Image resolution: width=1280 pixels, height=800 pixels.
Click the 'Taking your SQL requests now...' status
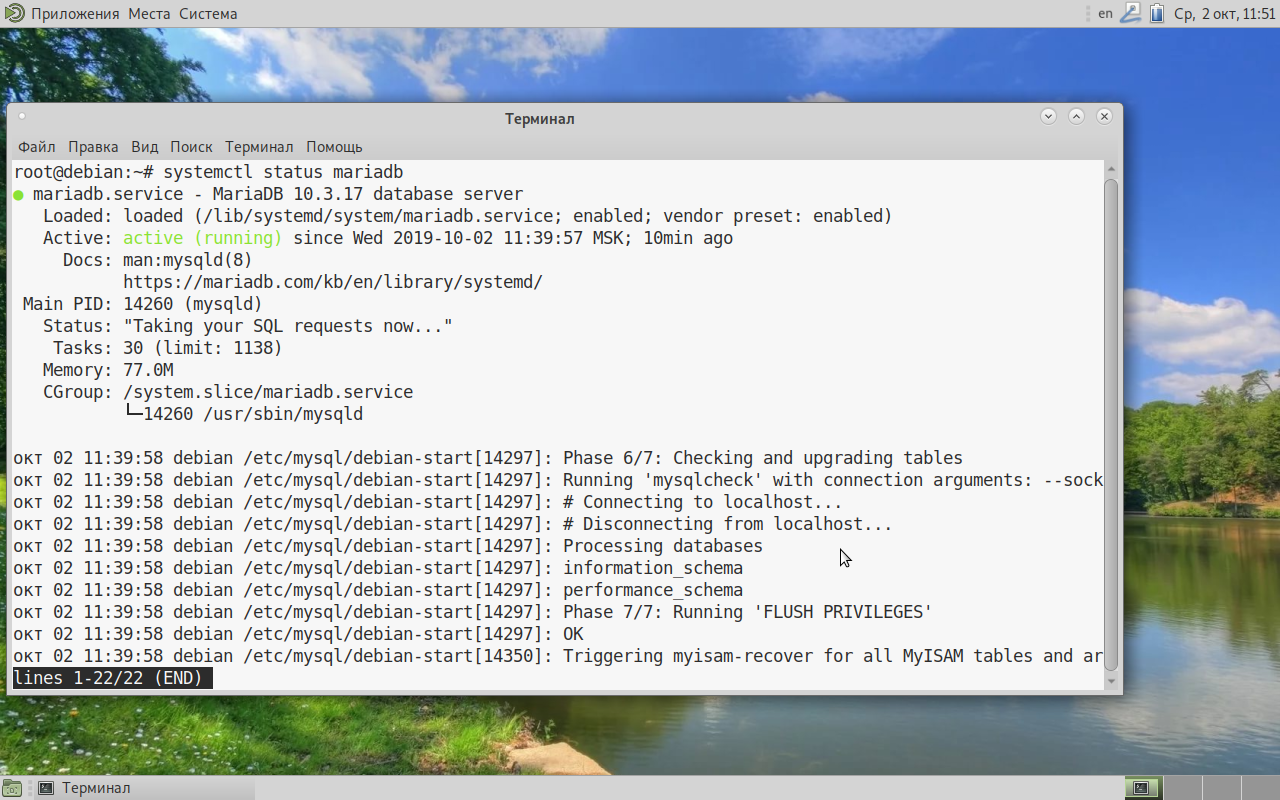tap(288, 326)
